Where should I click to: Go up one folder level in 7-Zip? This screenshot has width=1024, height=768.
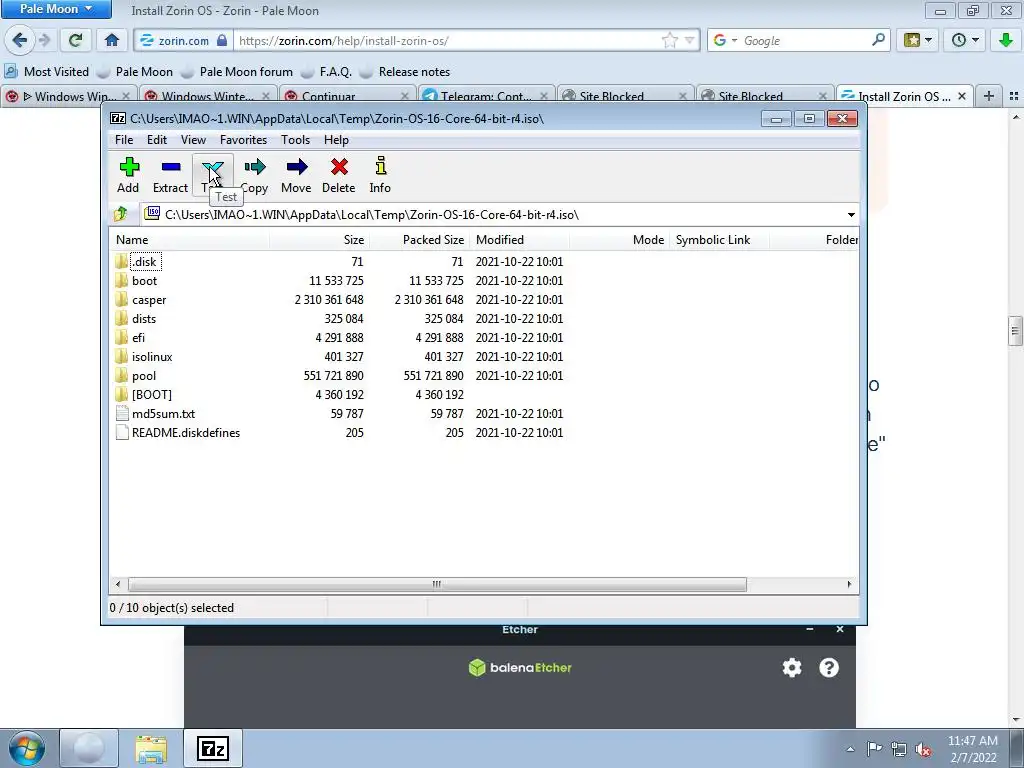coord(121,214)
